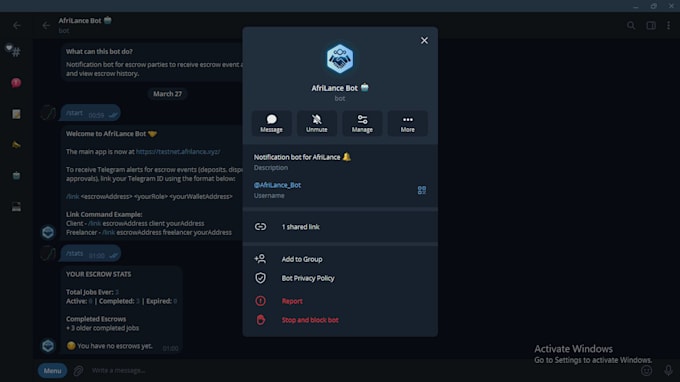This screenshot has width=680, height=382.
Task: Click the red Report warning icon
Action: pyautogui.click(x=260, y=301)
